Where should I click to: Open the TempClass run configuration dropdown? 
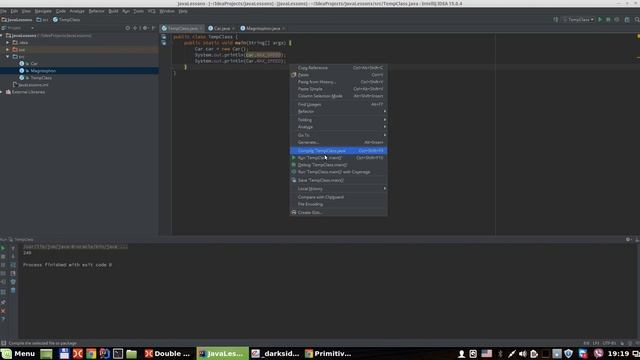tap(578, 20)
